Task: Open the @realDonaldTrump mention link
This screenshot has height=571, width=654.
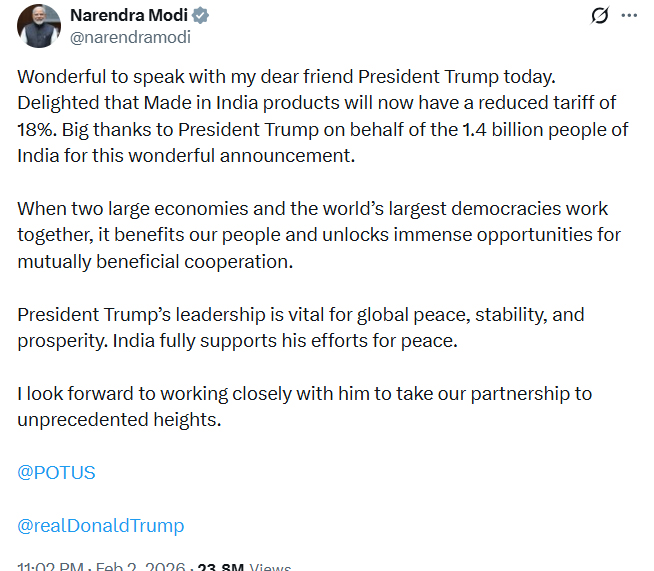Action: (100, 525)
